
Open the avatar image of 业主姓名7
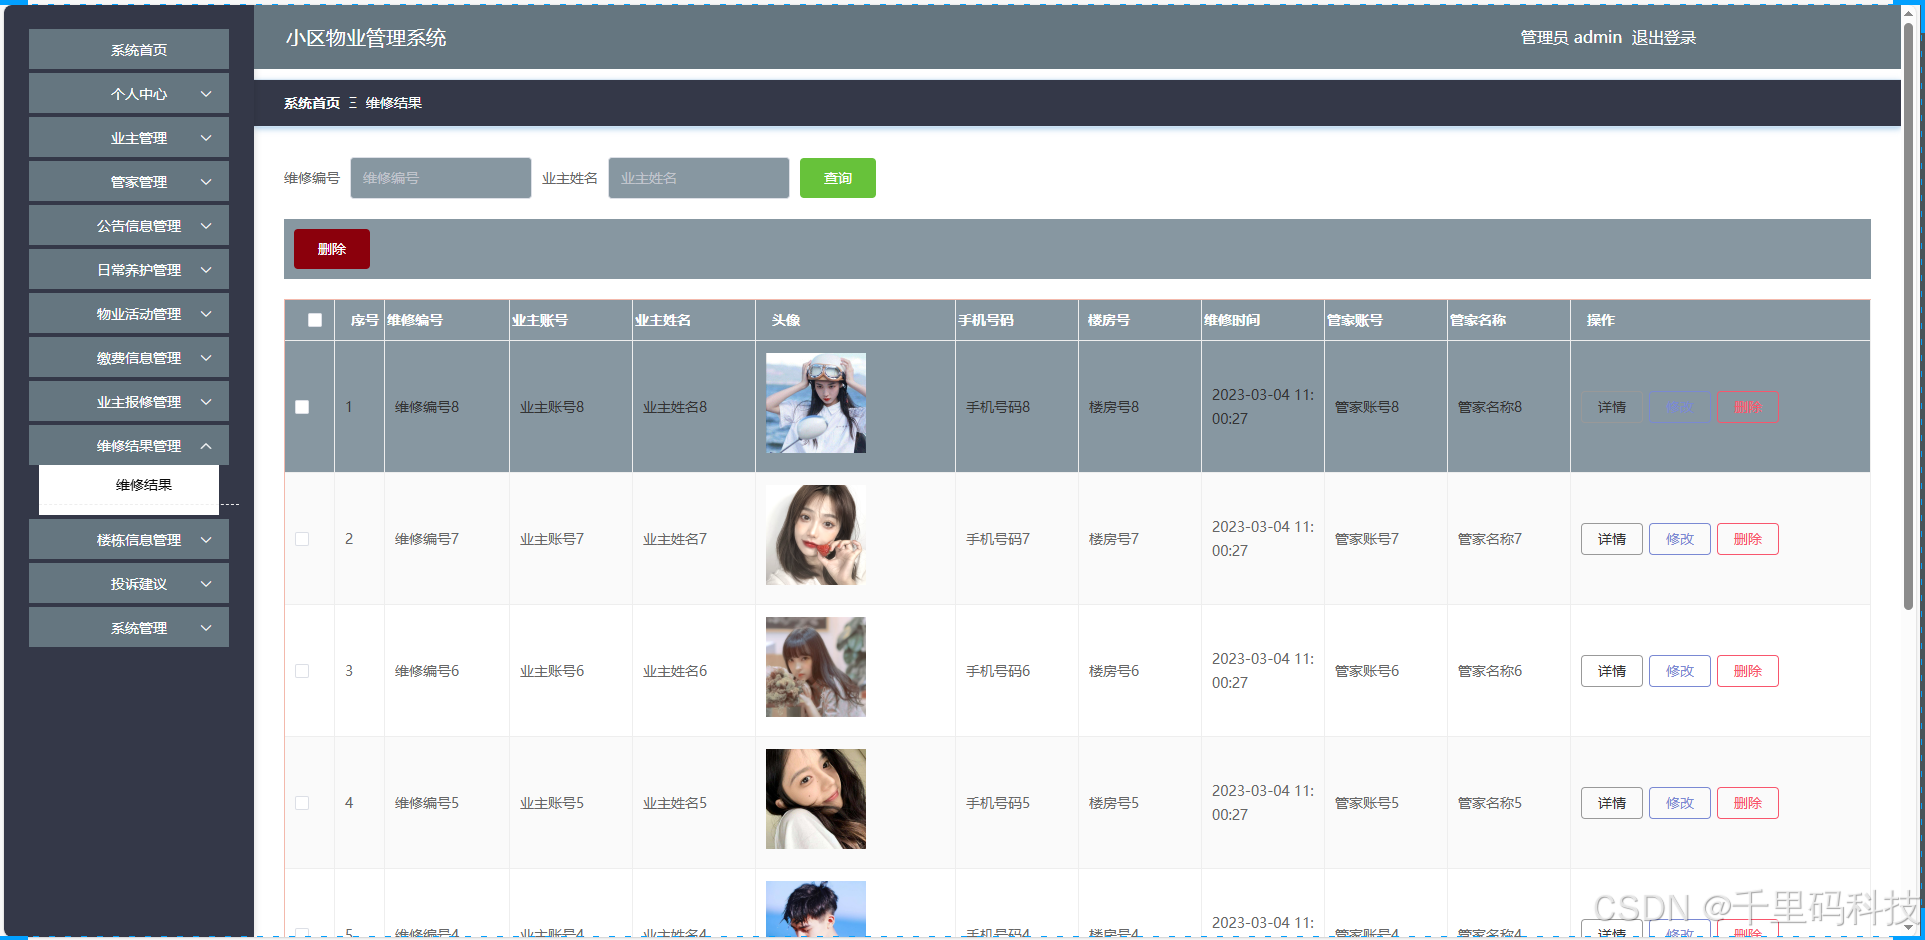coord(816,535)
